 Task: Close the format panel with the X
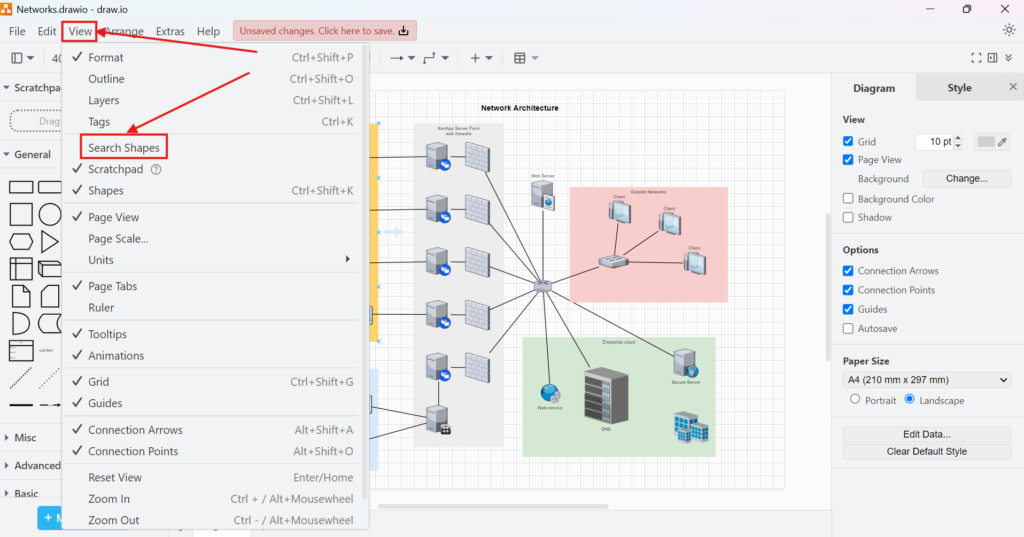coord(1013,88)
